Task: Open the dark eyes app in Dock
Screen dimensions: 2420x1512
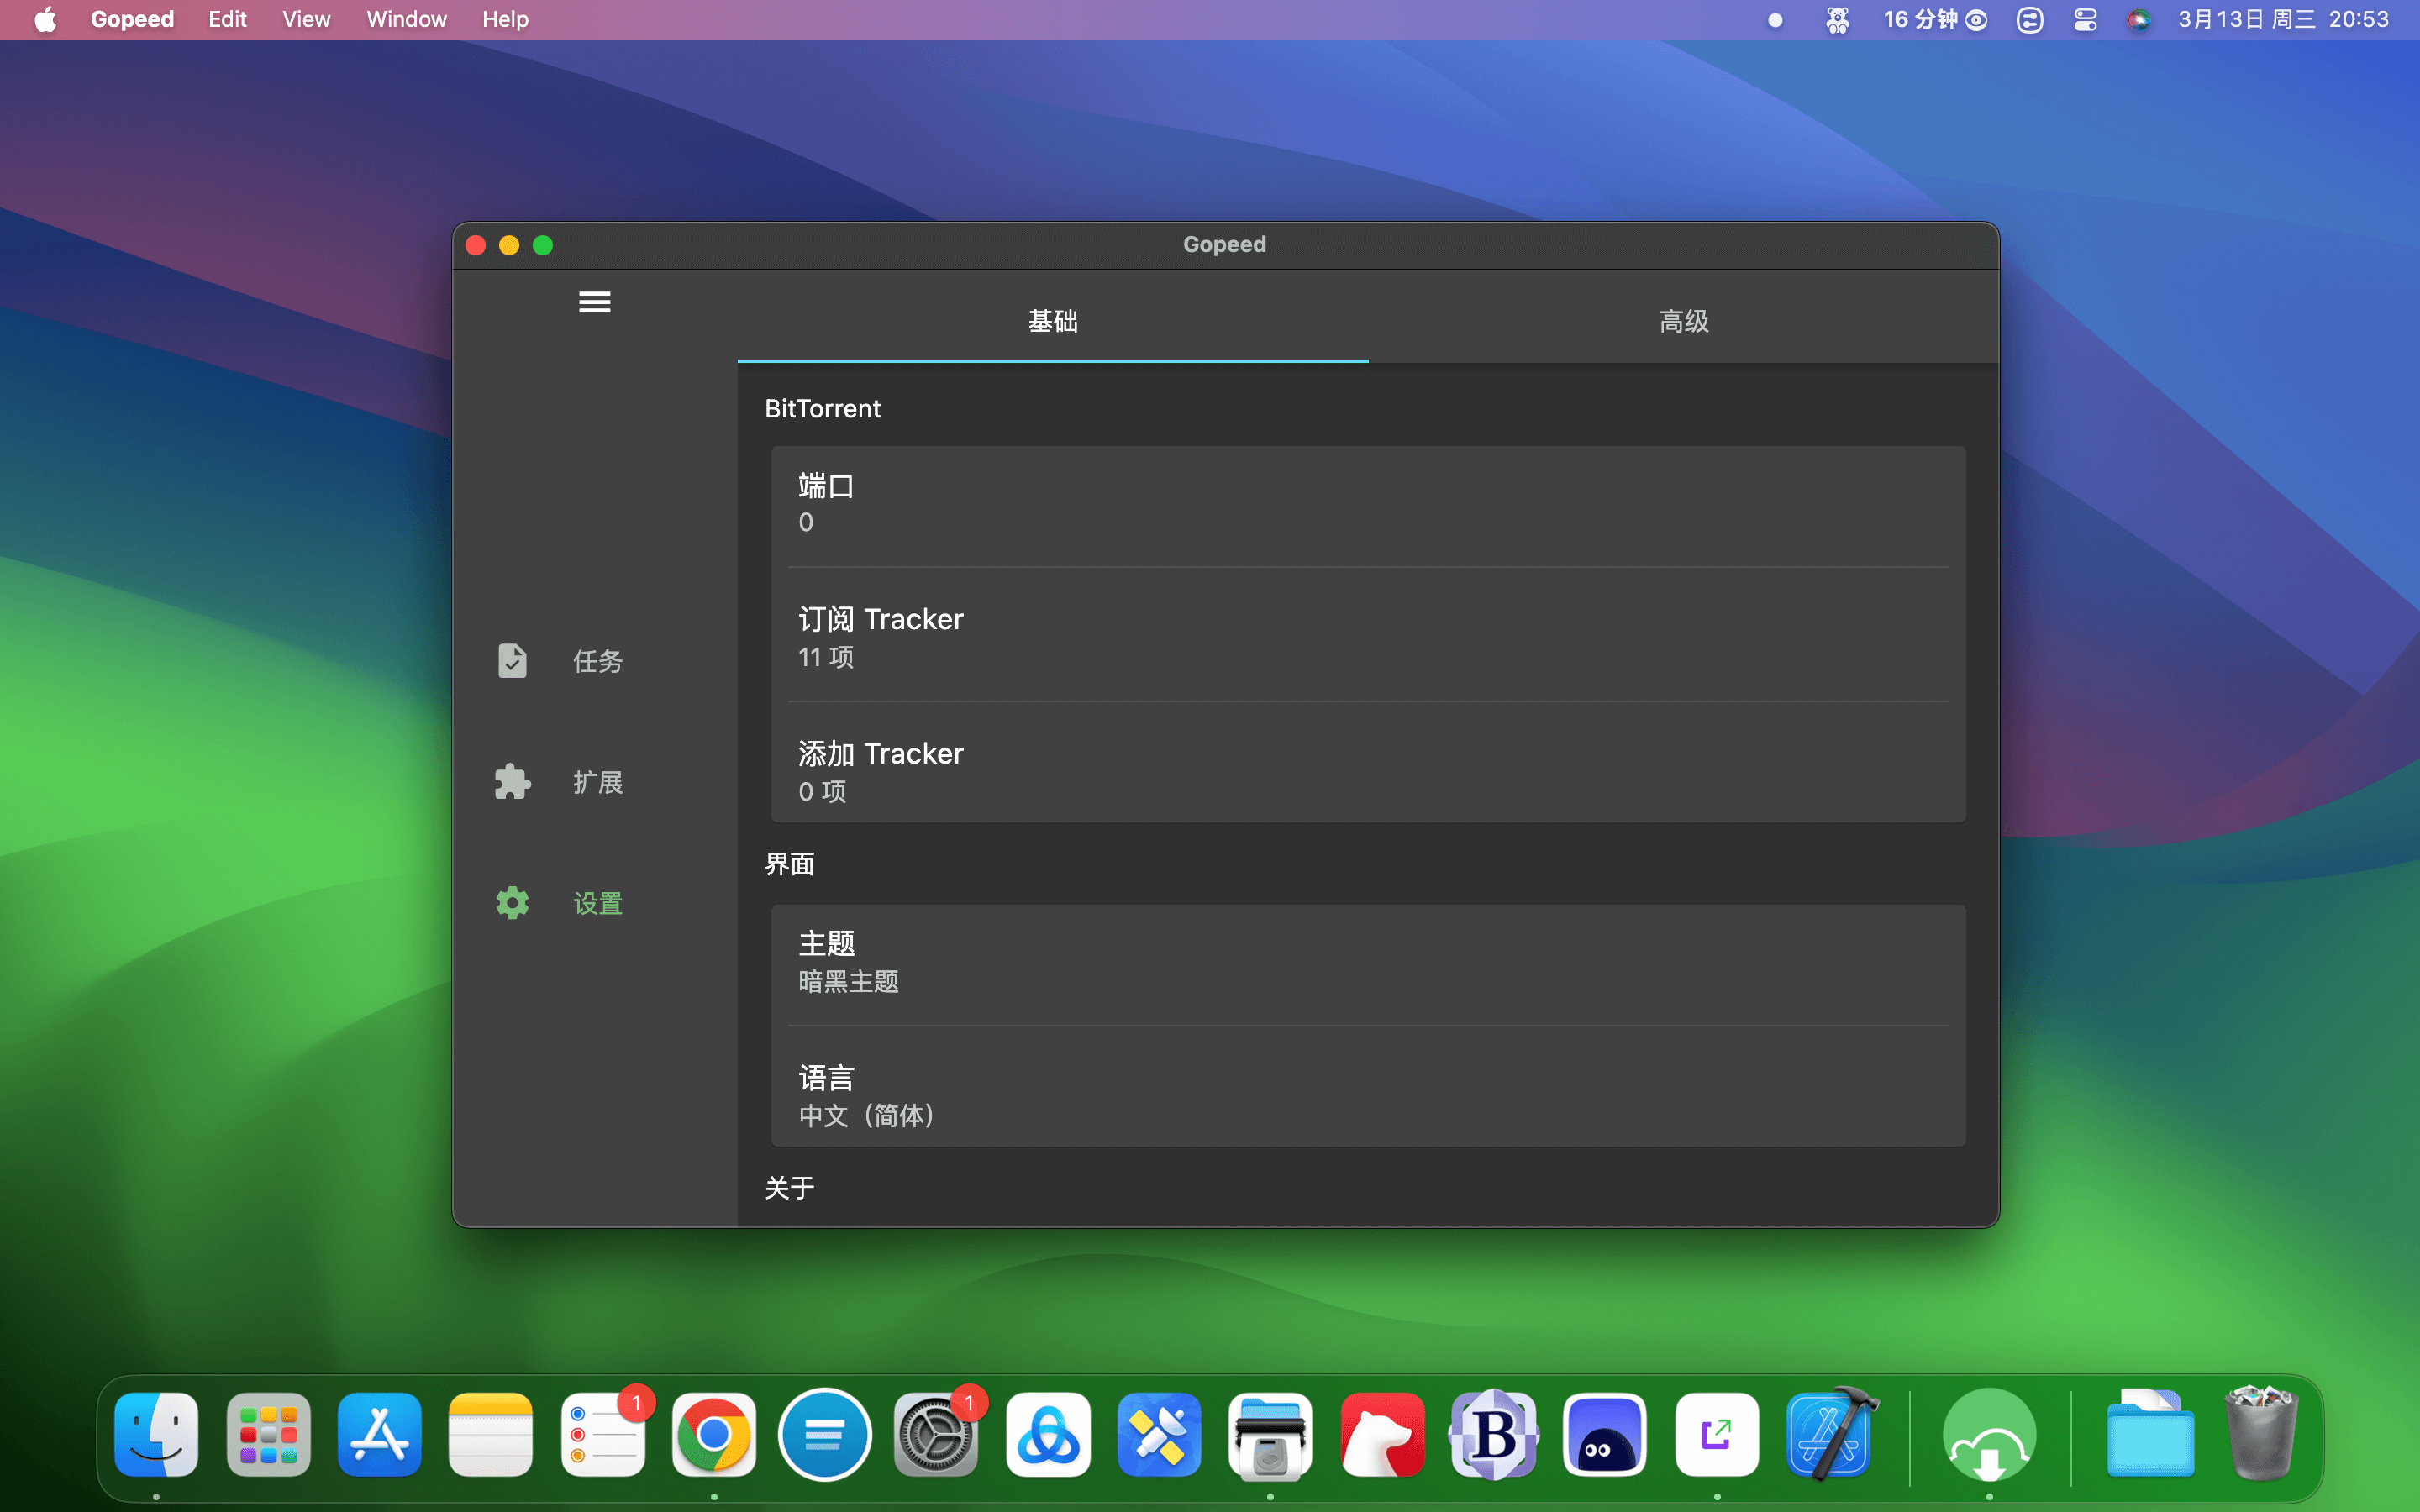Action: (1605, 1434)
